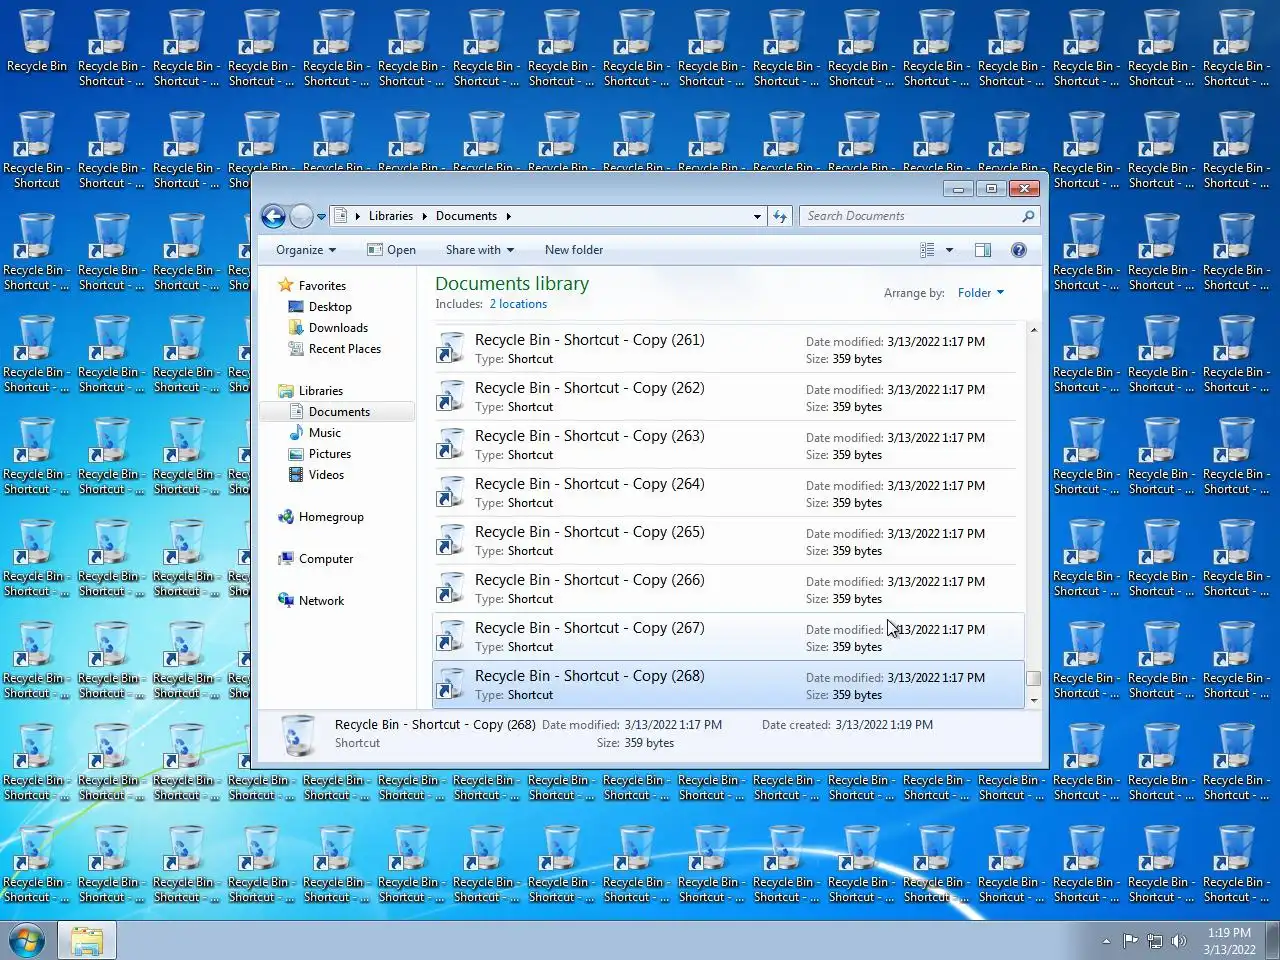Create a New folder
The width and height of the screenshot is (1280, 960).
click(x=574, y=250)
